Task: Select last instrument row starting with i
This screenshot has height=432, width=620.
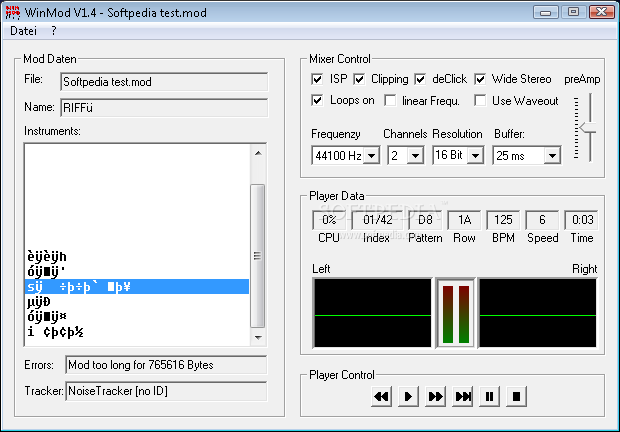Action: click(137, 332)
